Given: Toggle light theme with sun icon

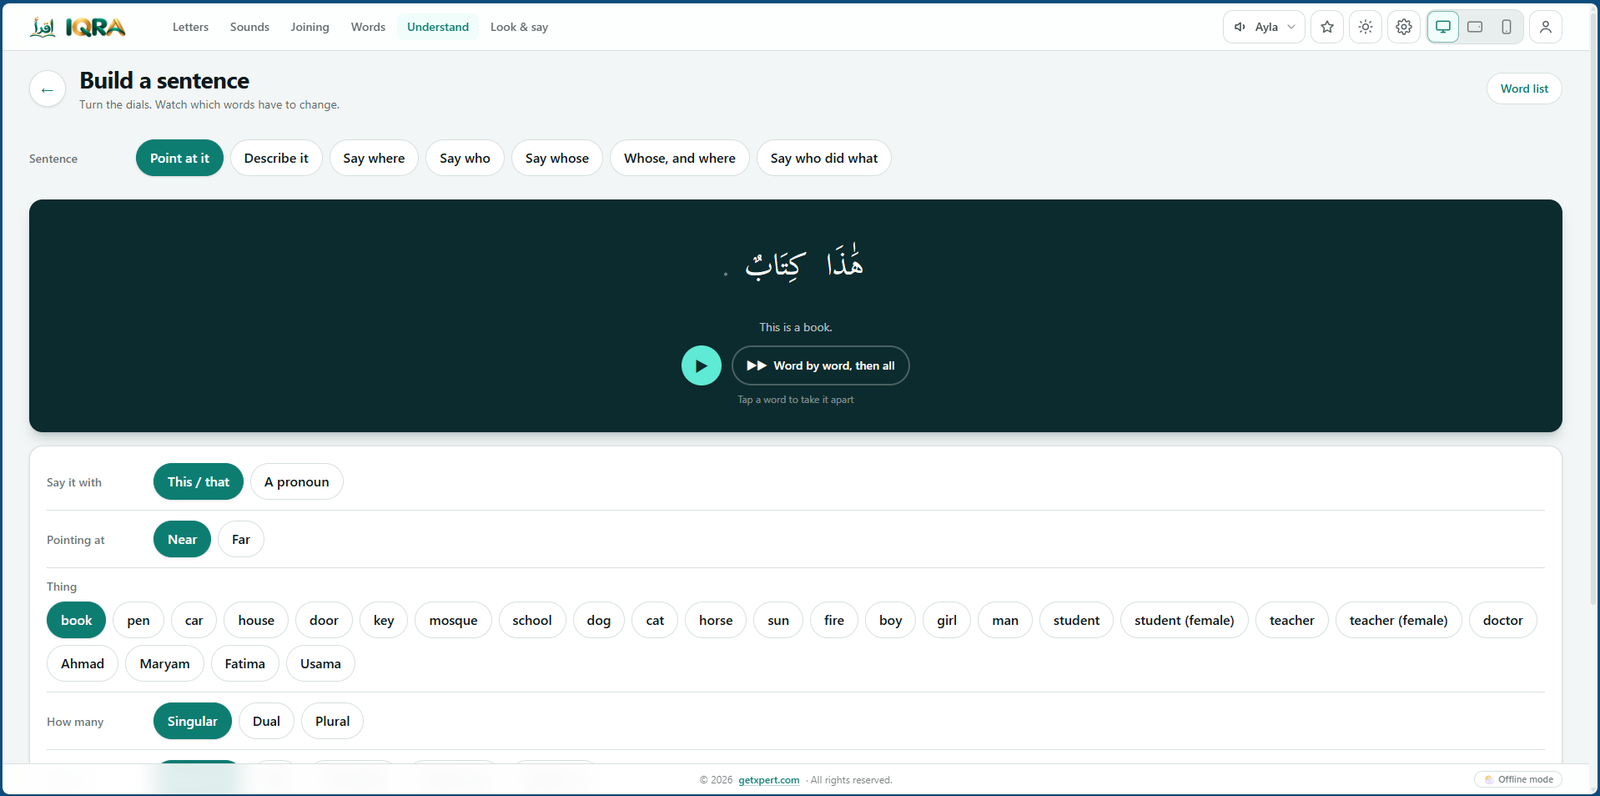Looking at the screenshot, I should click(x=1365, y=27).
